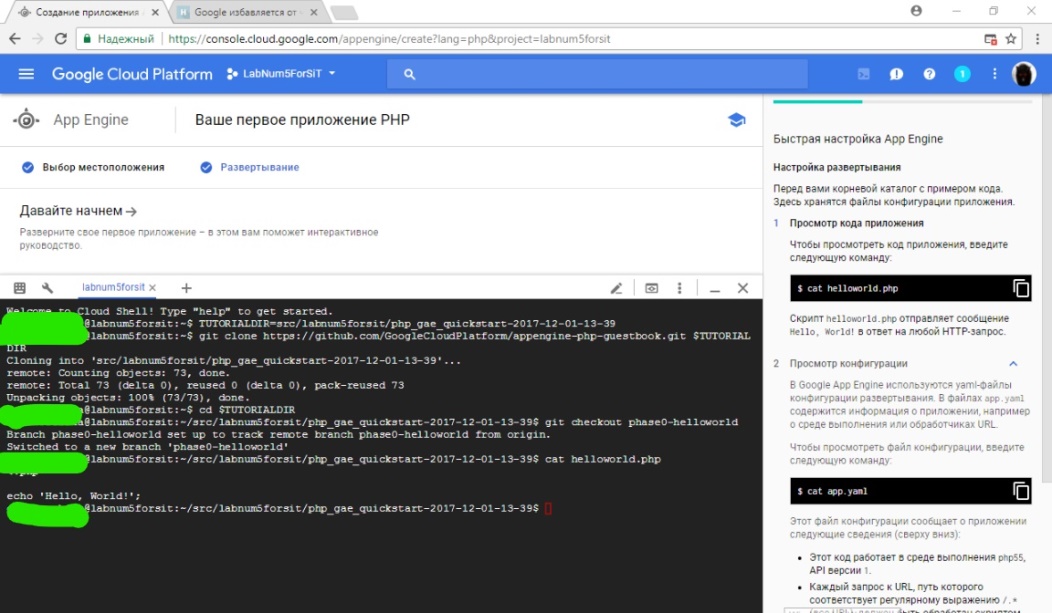Screen dimensions: 1052x613
Task: Open the navigation hamburger menu
Action: click(x=26, y=74)
